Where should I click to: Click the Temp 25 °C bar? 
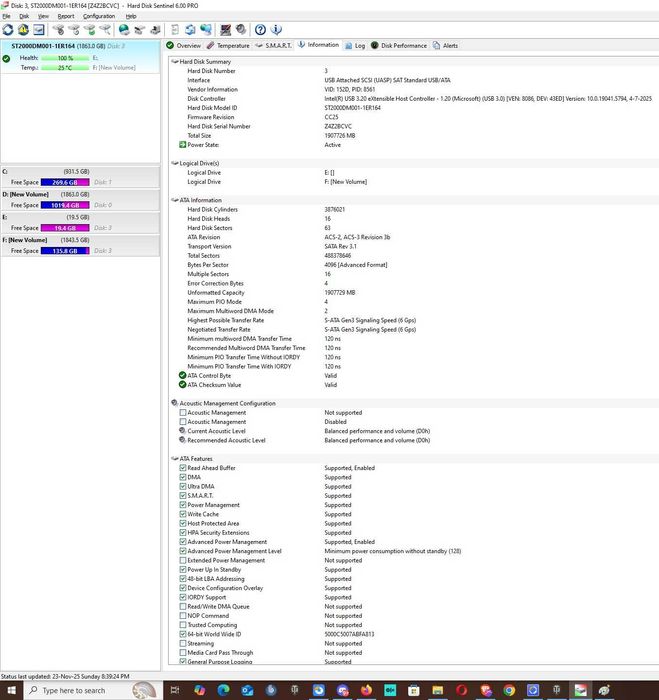click(65, 67)
